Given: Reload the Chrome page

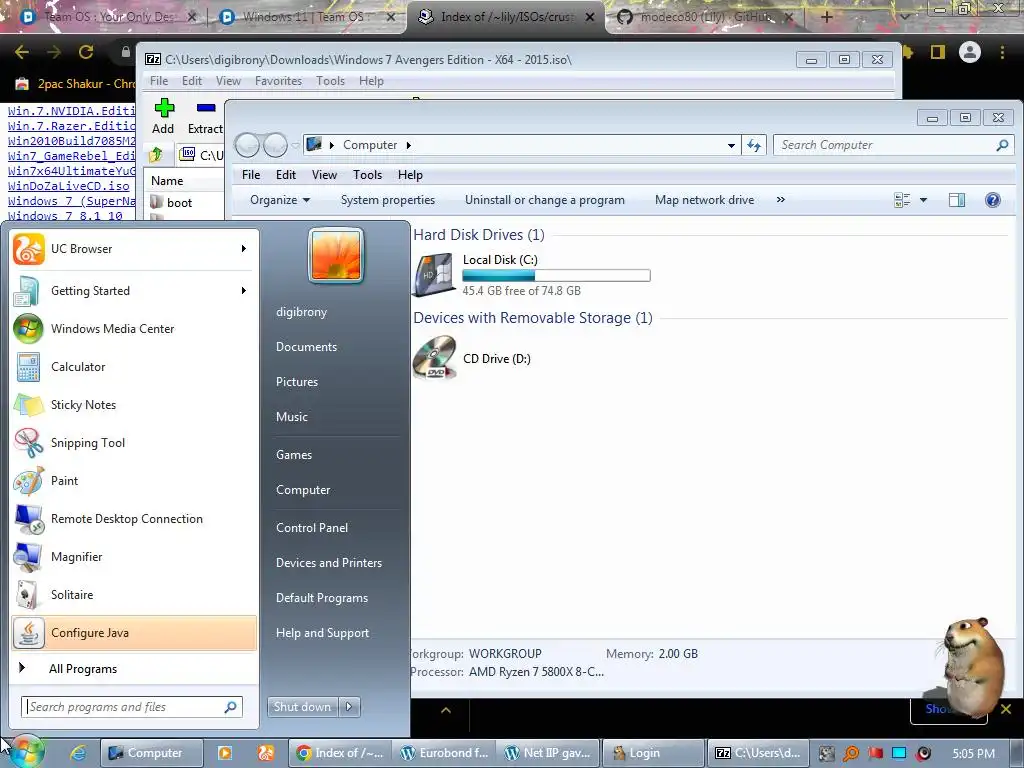Looking at the screenshot, I should pos(86,52).
